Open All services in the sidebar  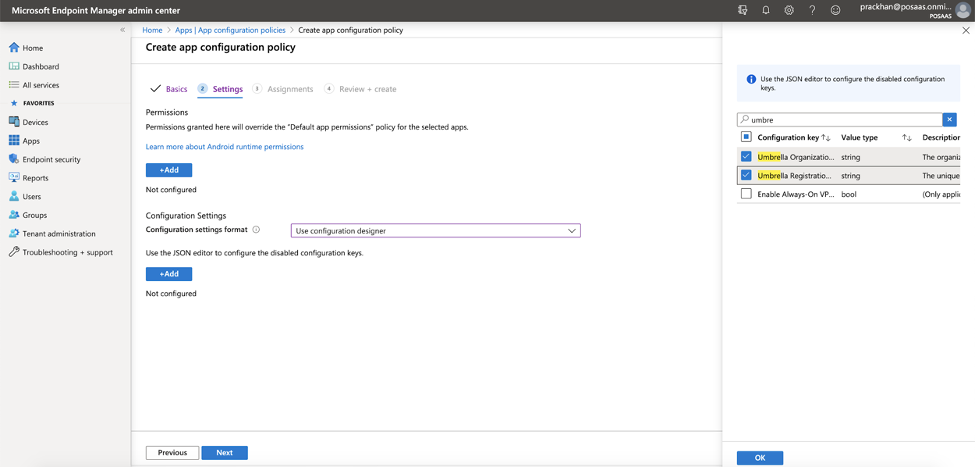coord(34,85)
